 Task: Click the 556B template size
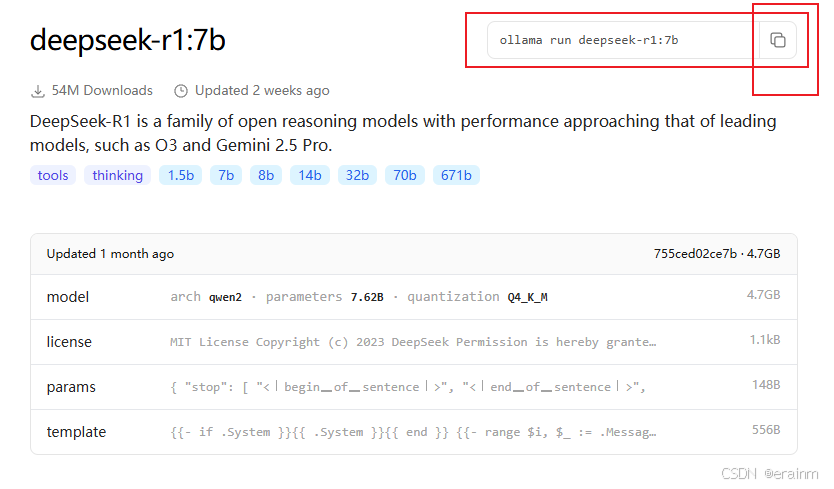[x=766, y=429]
